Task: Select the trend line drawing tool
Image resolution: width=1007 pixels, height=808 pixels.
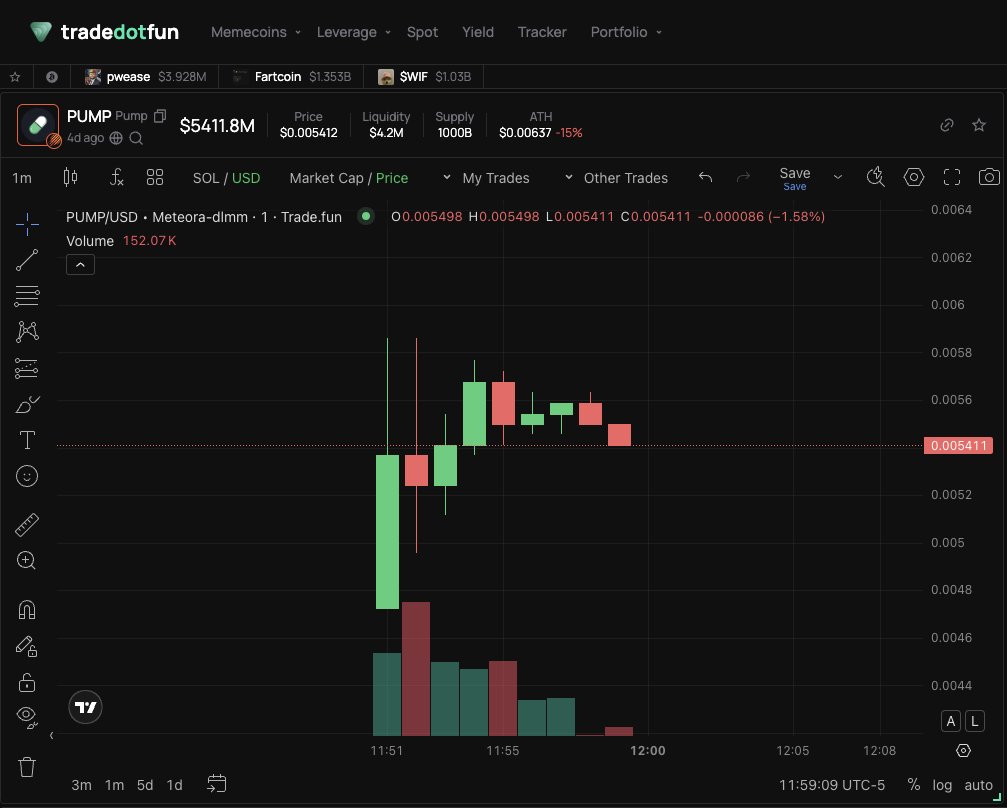Action: [27, 260]
